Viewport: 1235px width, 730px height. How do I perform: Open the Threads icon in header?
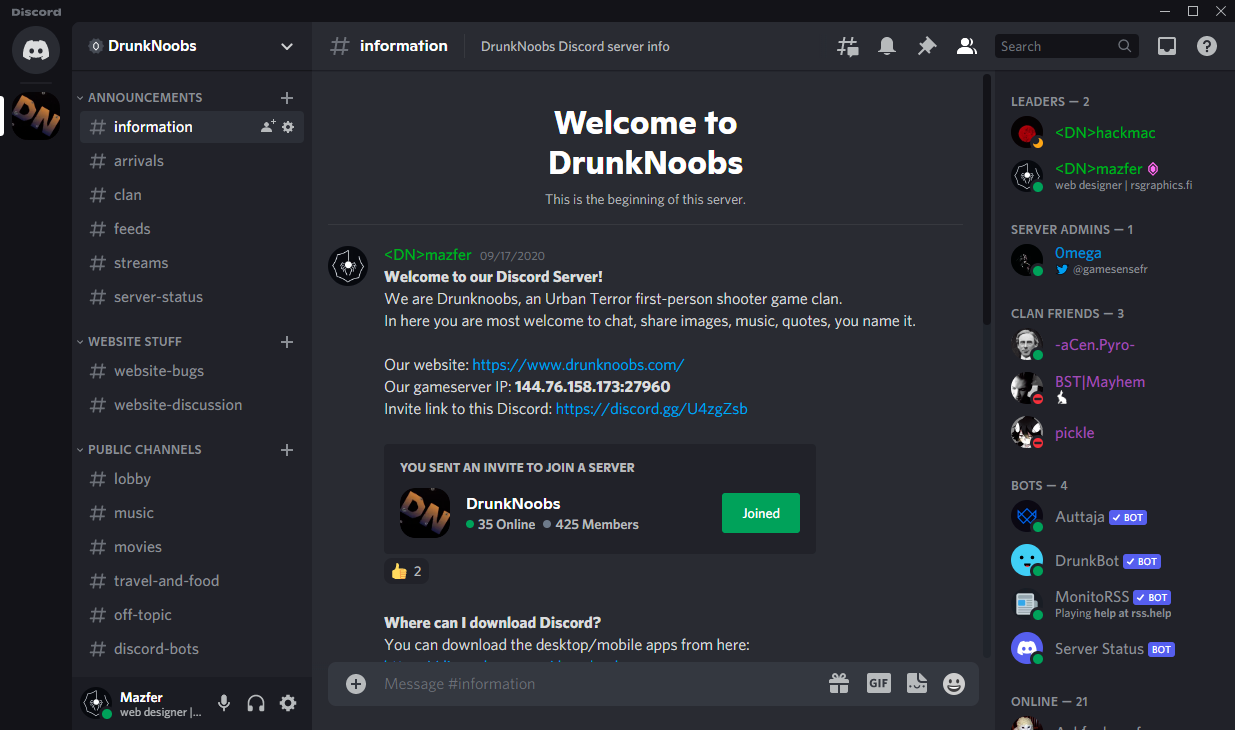click(847, 46)
